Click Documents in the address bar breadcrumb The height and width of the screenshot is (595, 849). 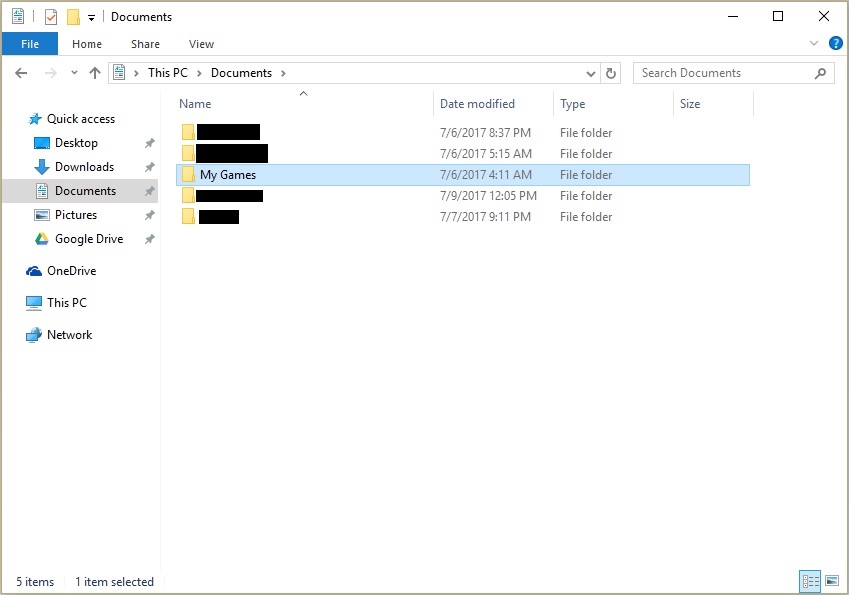coord(241,73)
